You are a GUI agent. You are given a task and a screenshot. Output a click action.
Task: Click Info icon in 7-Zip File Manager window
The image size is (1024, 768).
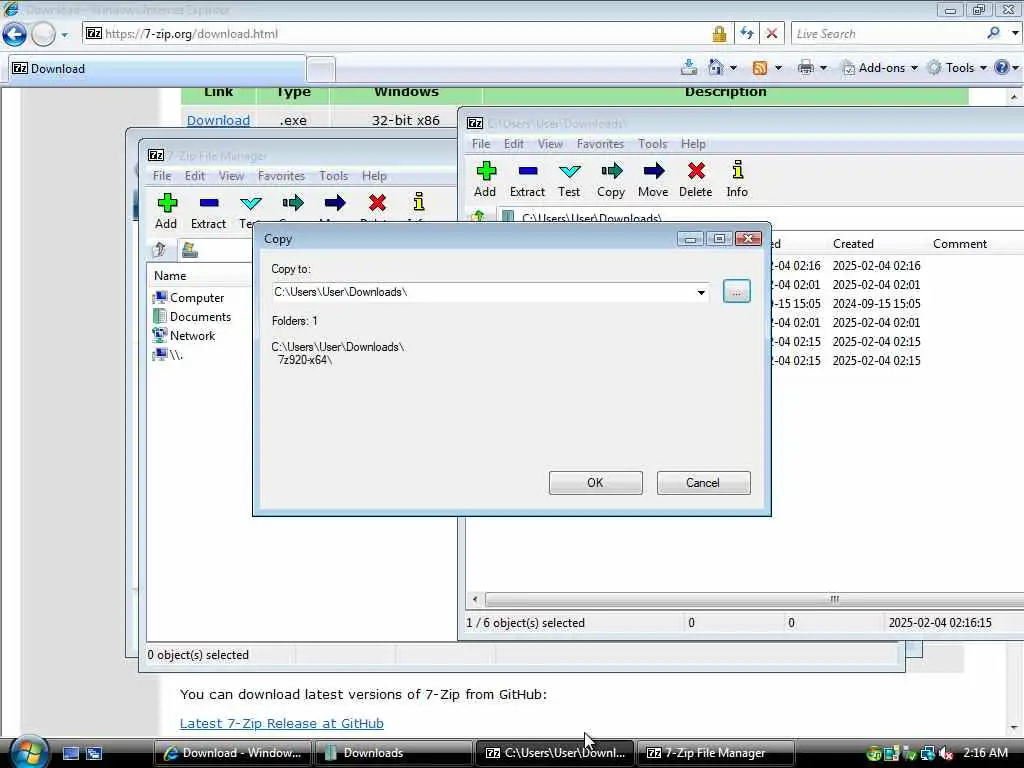click(x=419, y=202)
